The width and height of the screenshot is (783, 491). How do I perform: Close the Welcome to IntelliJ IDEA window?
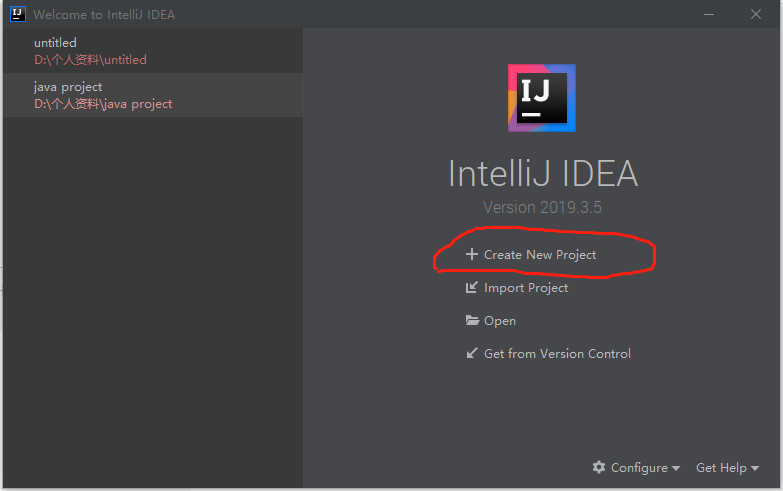click(x=756, y=14)
